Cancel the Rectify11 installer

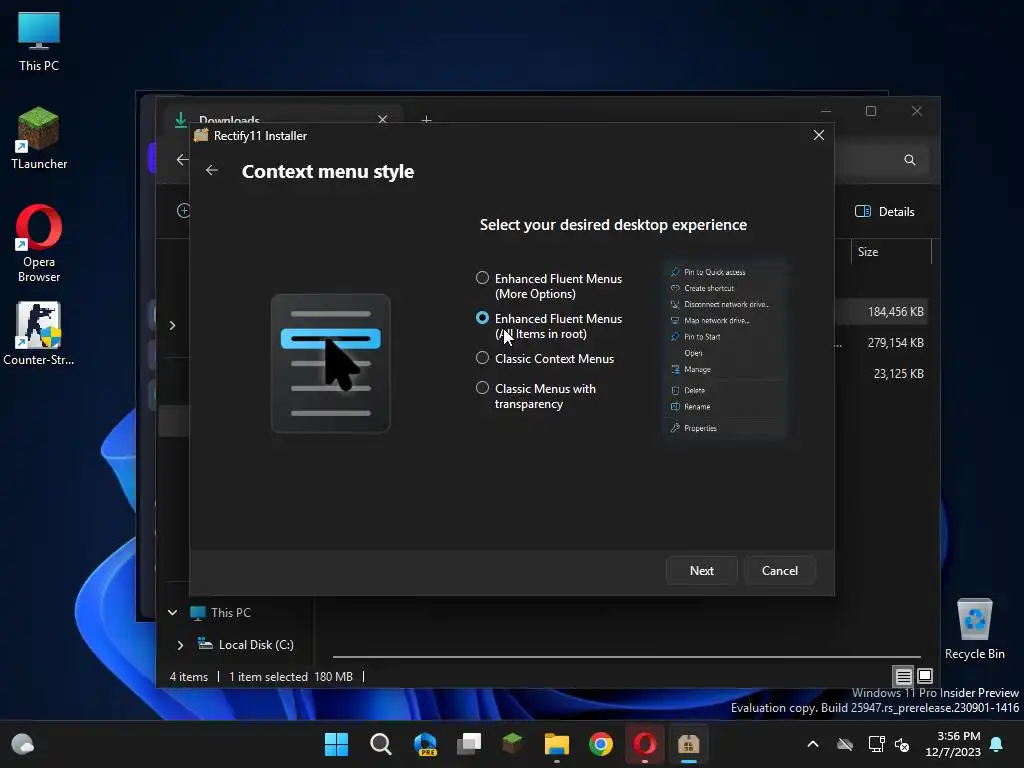(780, 571)
